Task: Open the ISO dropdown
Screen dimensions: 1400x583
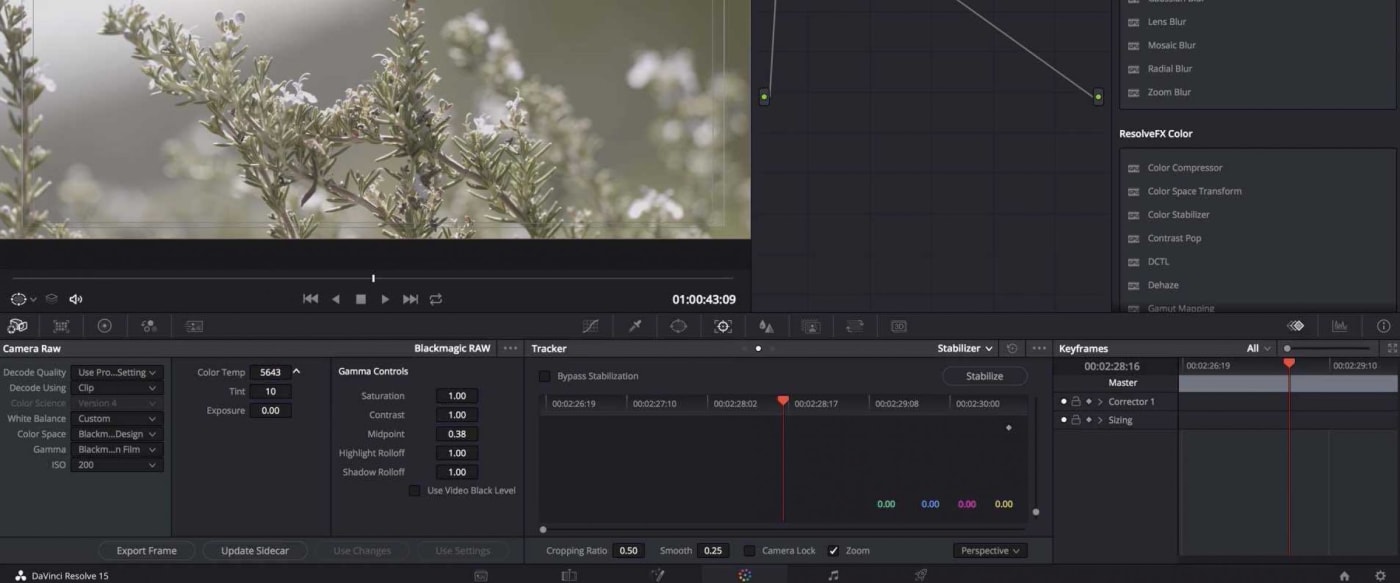Action: tap(117, 465)
